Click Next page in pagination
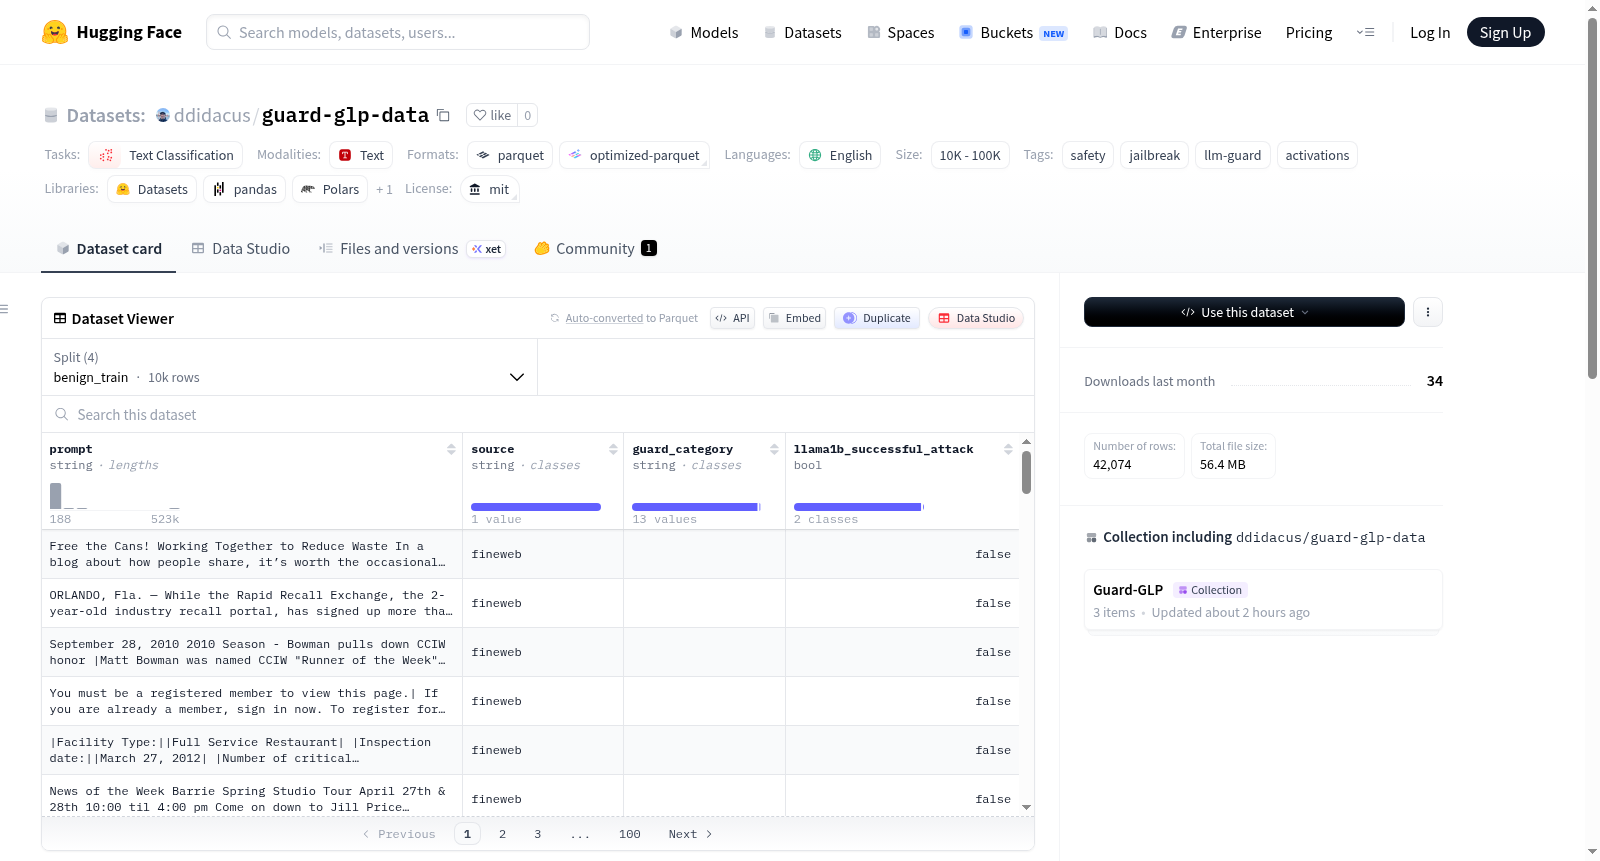This screenshot has width=1600, height=861. pyautogui.click(x=690, y=834)
